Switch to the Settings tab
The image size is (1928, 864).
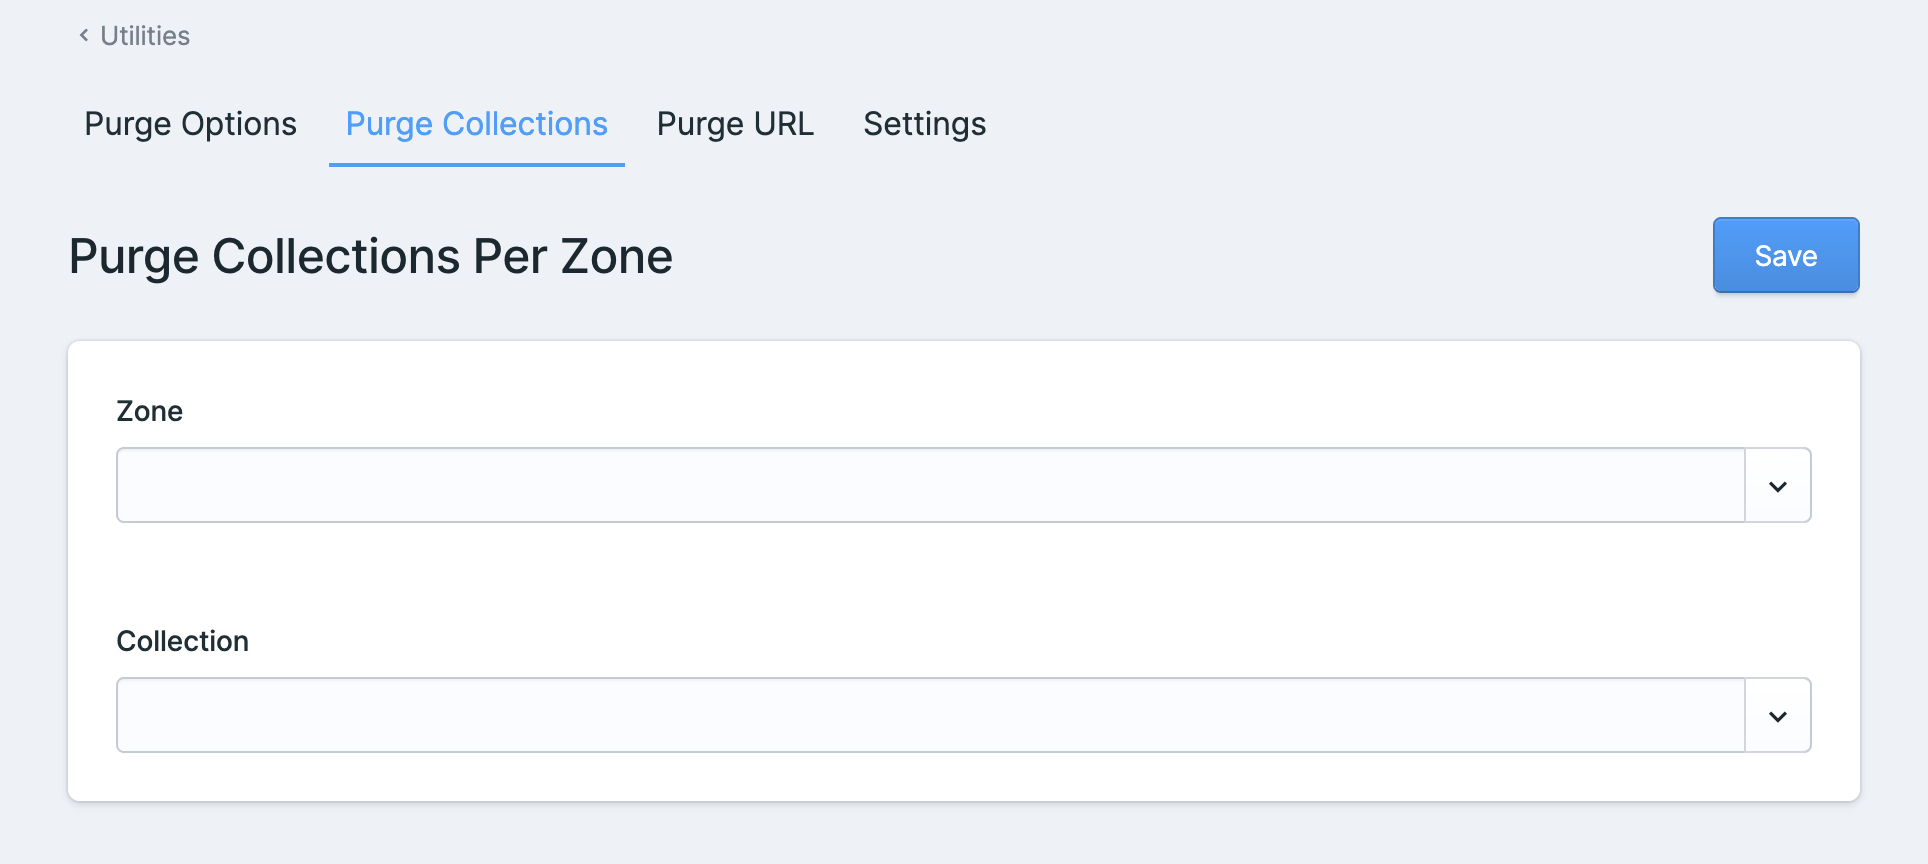924,124
